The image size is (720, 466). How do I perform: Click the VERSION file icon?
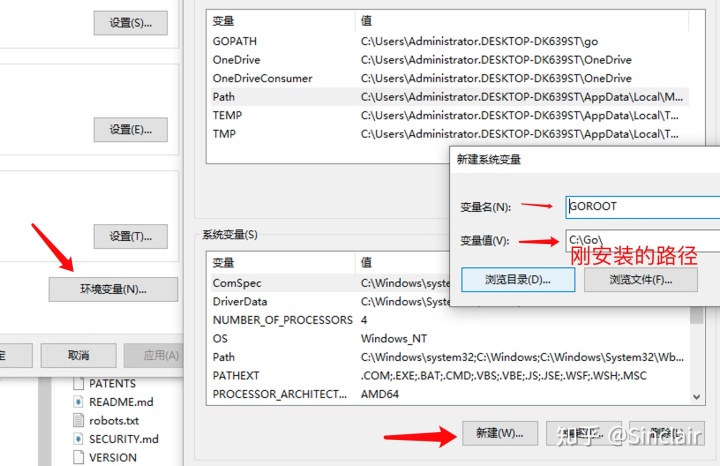pyautogui.click(x=79, y=458)
